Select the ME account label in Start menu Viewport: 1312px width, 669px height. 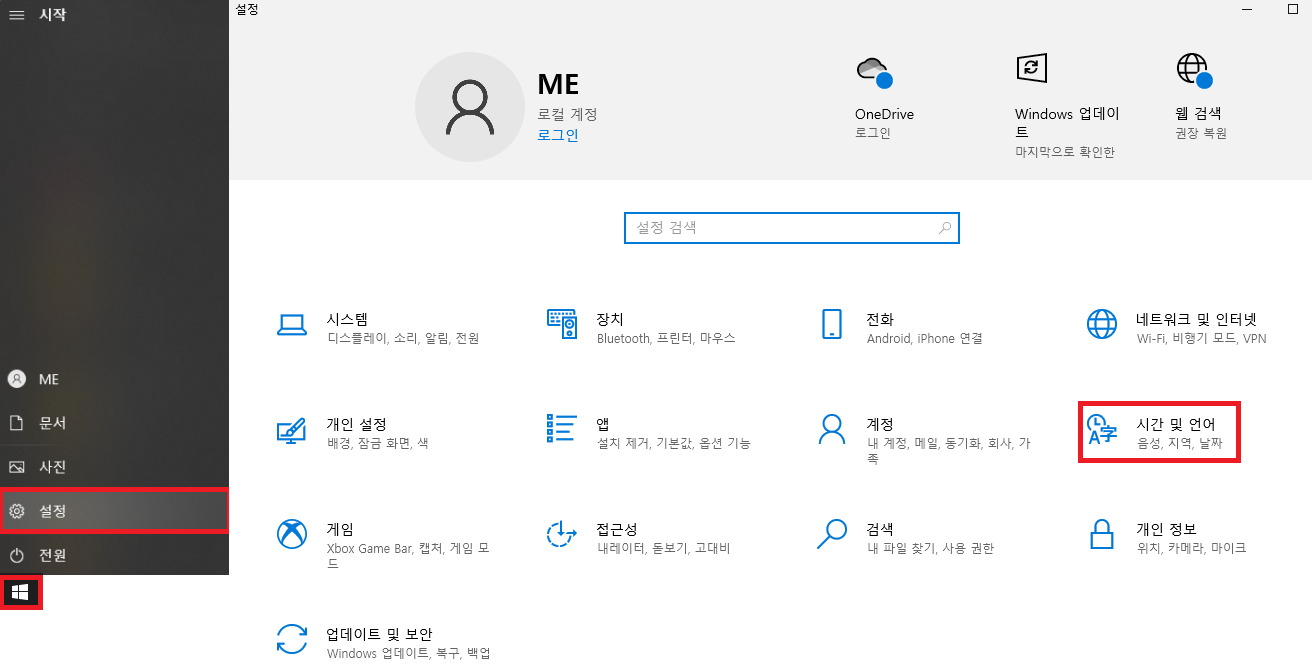coord(49,379)
